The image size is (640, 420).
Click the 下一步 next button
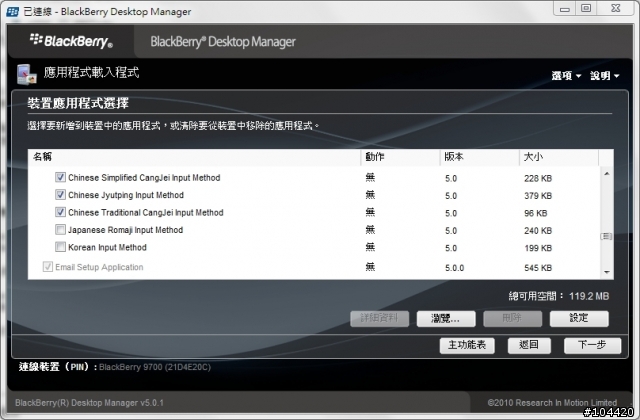click(x=592, y=345)
